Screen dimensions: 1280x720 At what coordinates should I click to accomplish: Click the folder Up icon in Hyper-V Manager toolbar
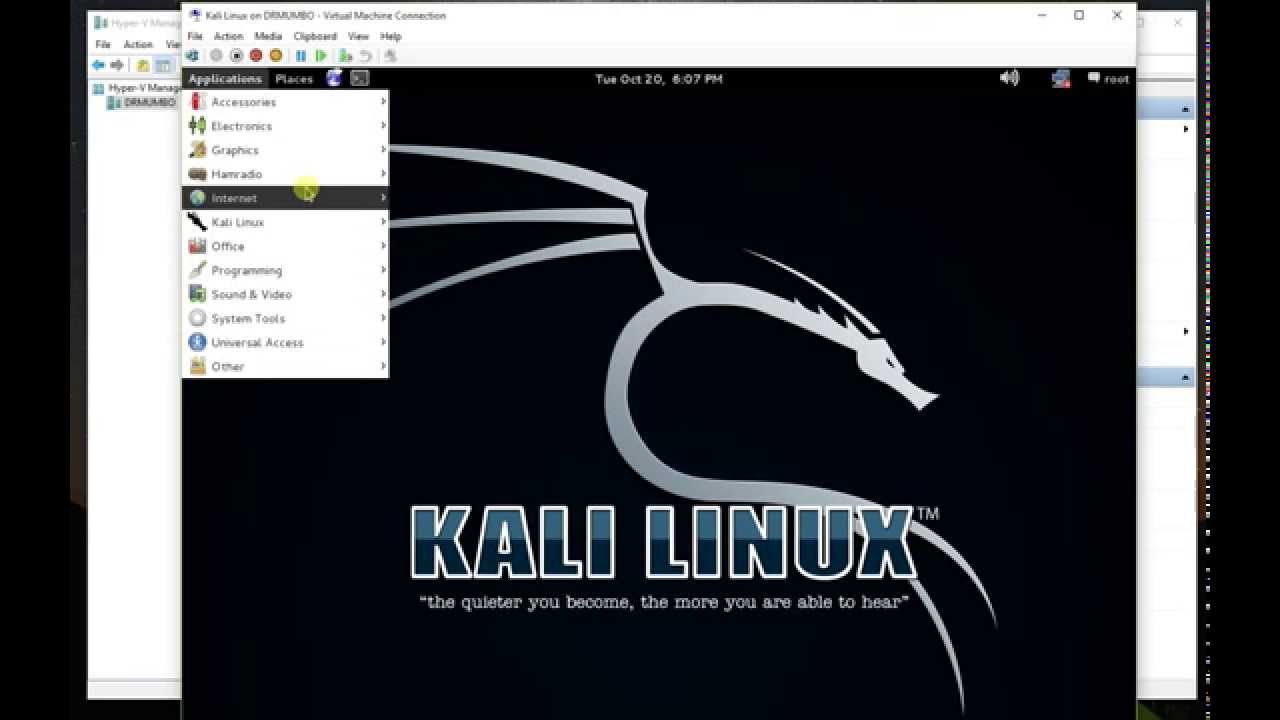(143, 65)
